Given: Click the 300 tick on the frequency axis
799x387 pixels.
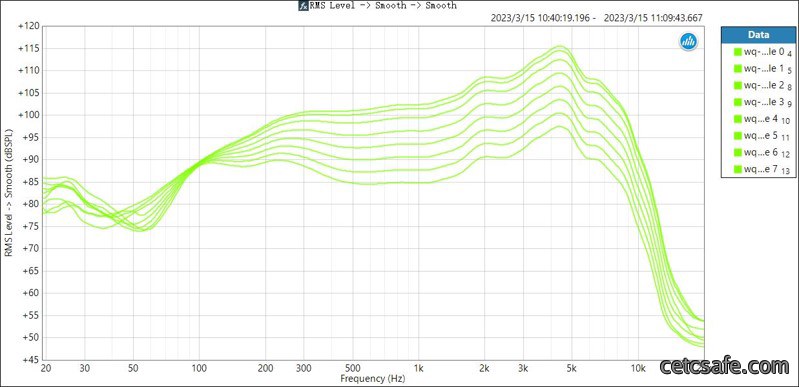Looking at the screenshot, I should pyautogui.click(x=303, y=368).
